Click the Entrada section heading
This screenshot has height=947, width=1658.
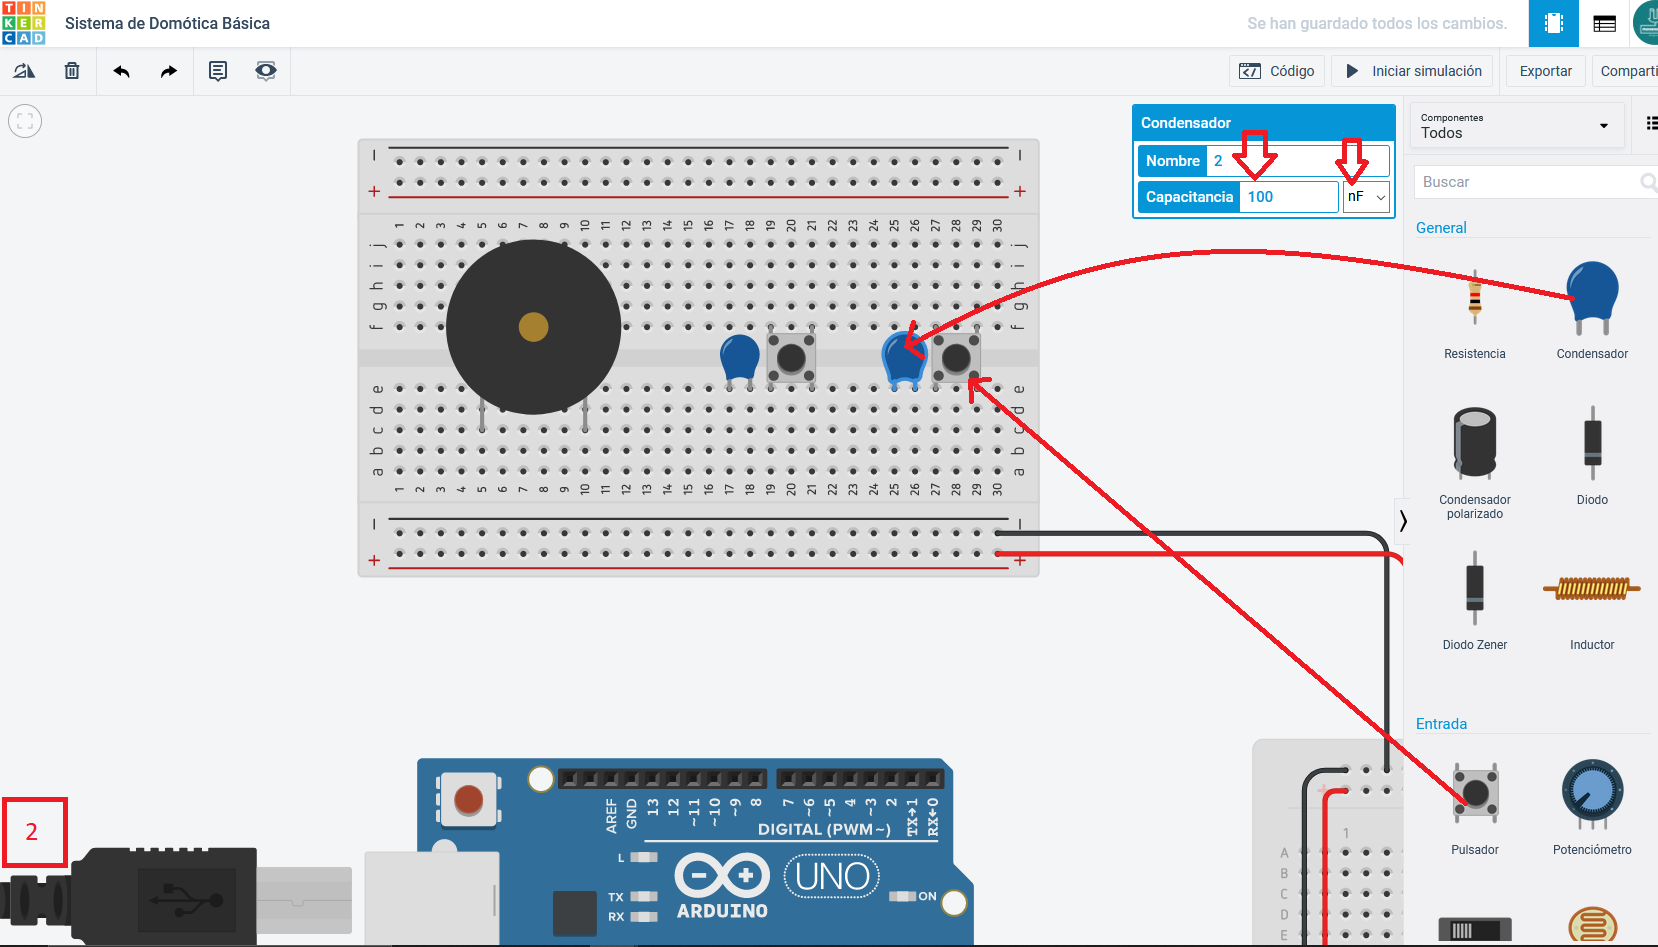pyautogui.click(x=1441, y=724)
